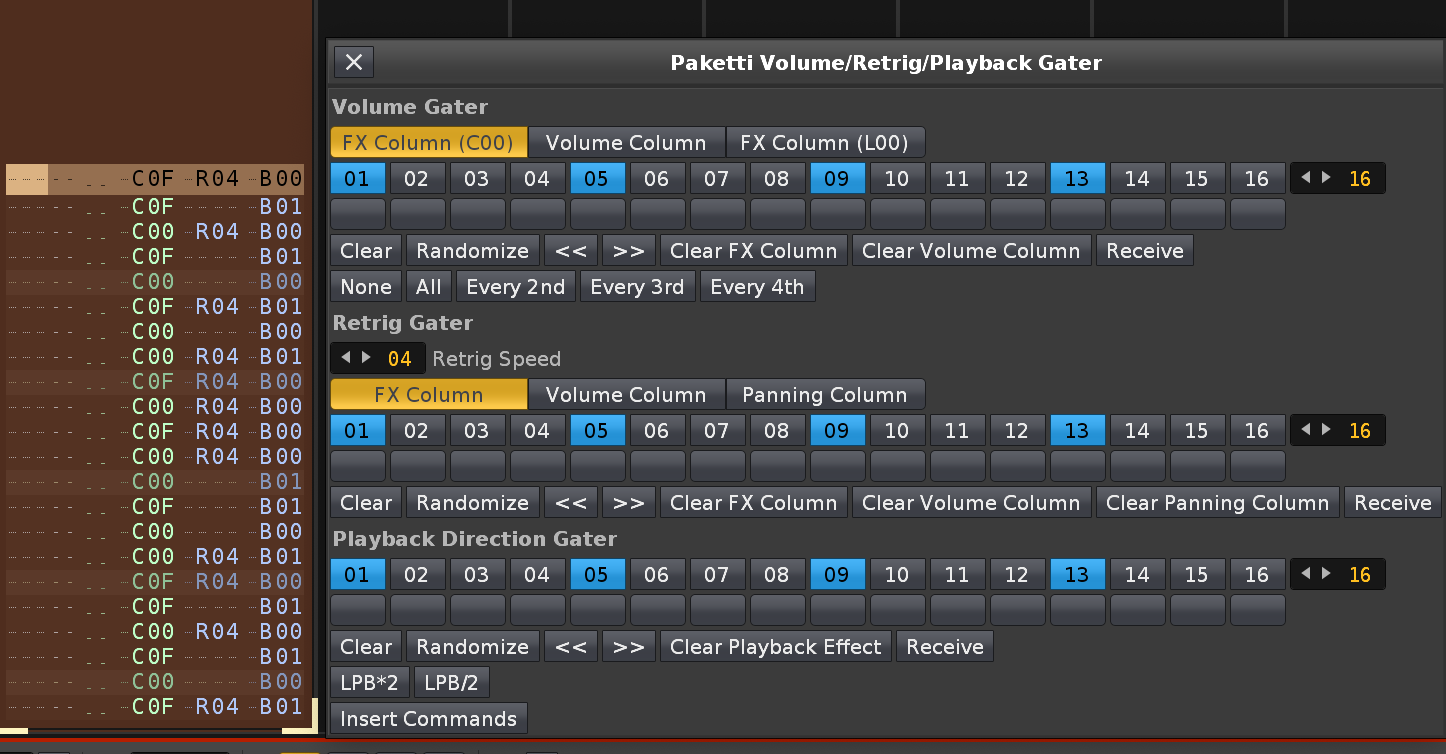Close the Paketti Gater dialog
This screenshot has height=754, width=1446.
pyautogui.click(x=354, y=62)
